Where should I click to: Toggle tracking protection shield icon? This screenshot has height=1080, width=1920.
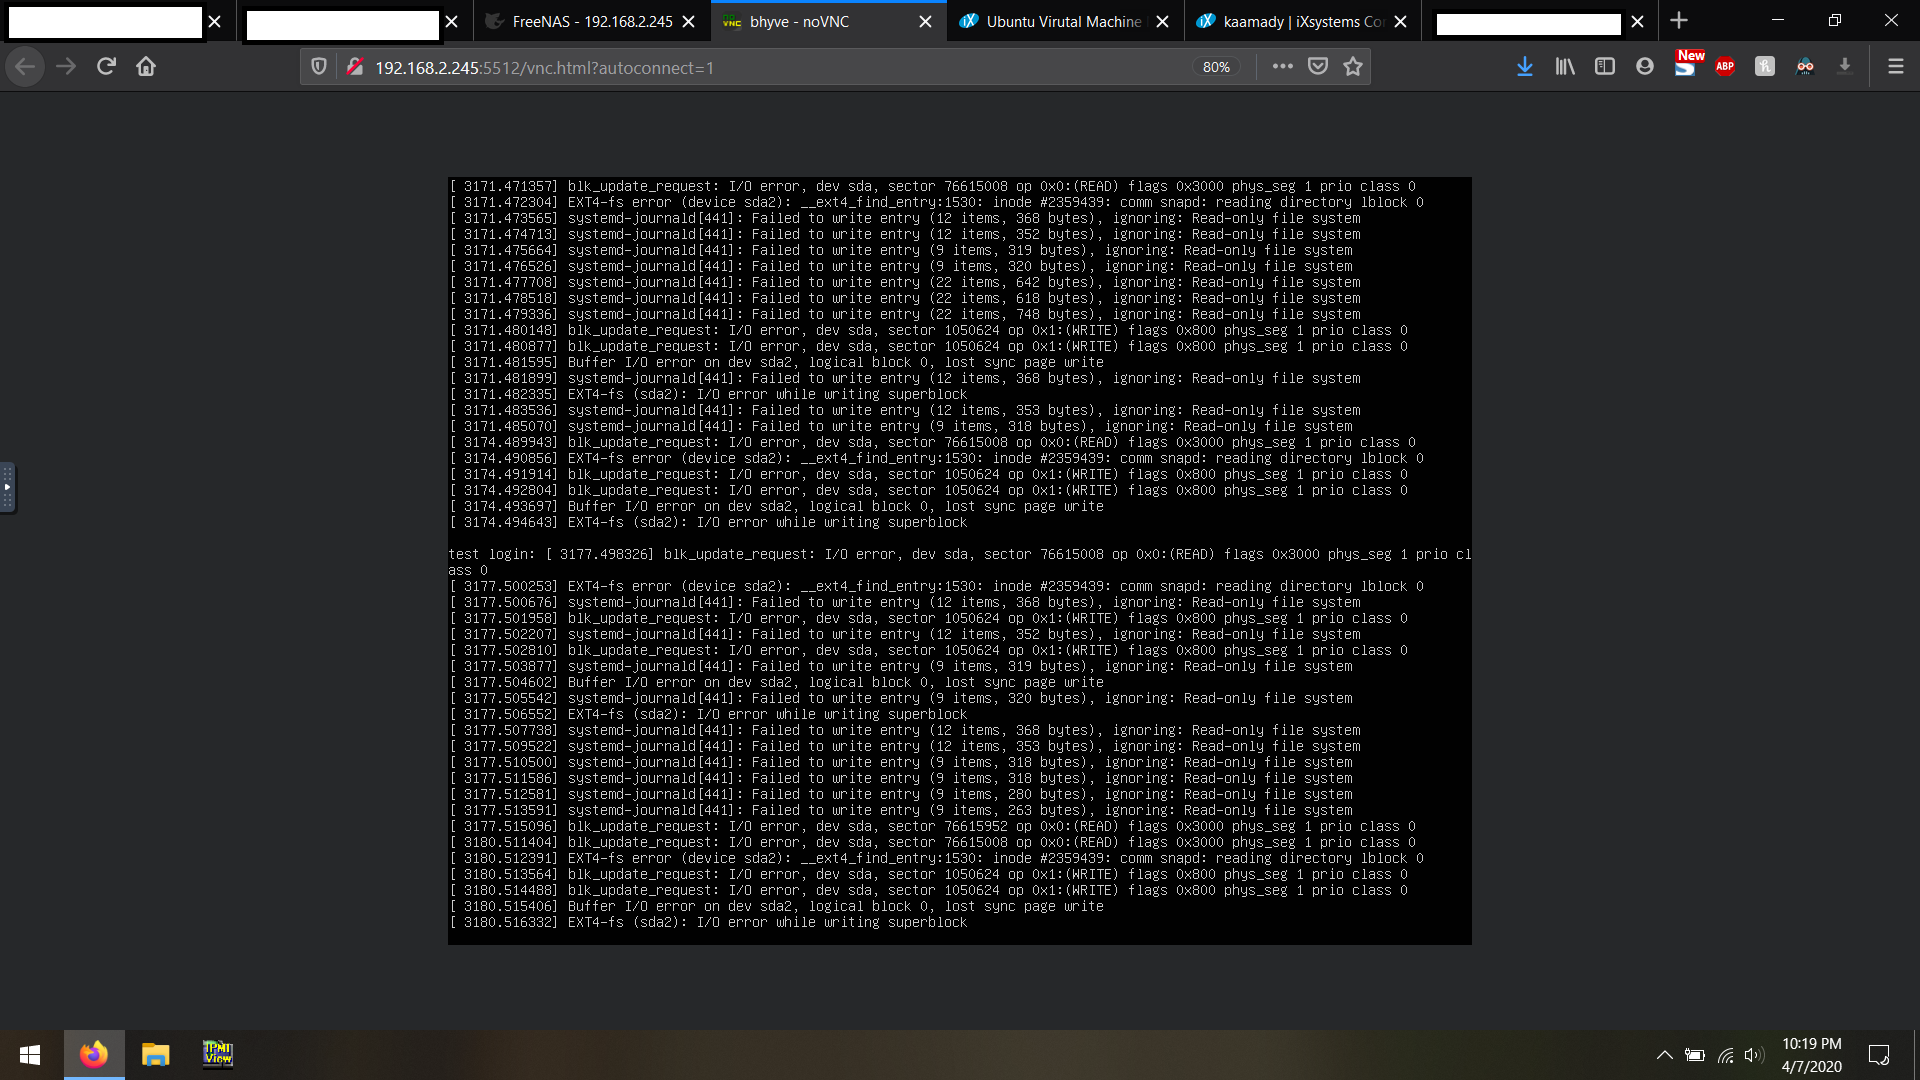coord(319,67)
